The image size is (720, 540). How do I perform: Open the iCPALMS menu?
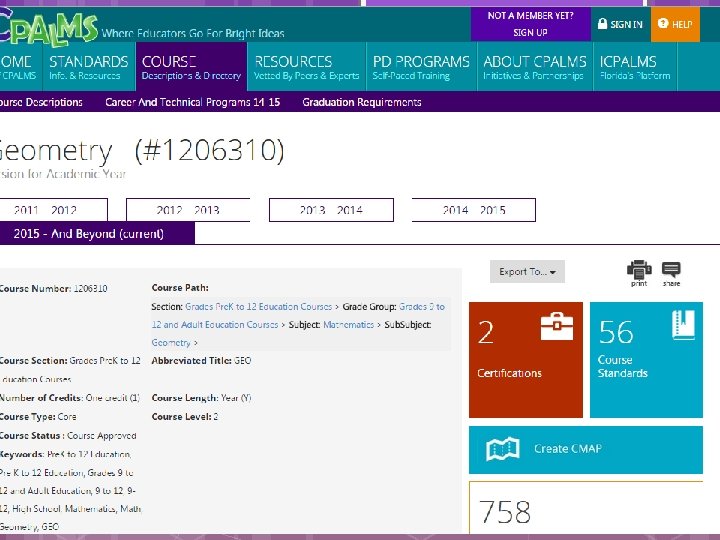coord(635,67)
